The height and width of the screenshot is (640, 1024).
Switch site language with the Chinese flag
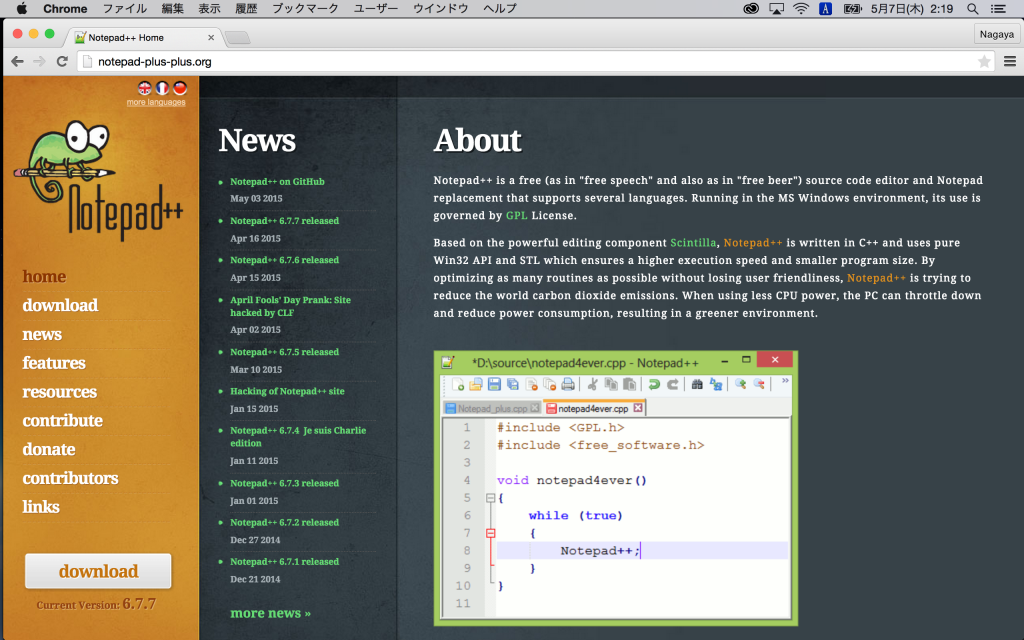180,88
